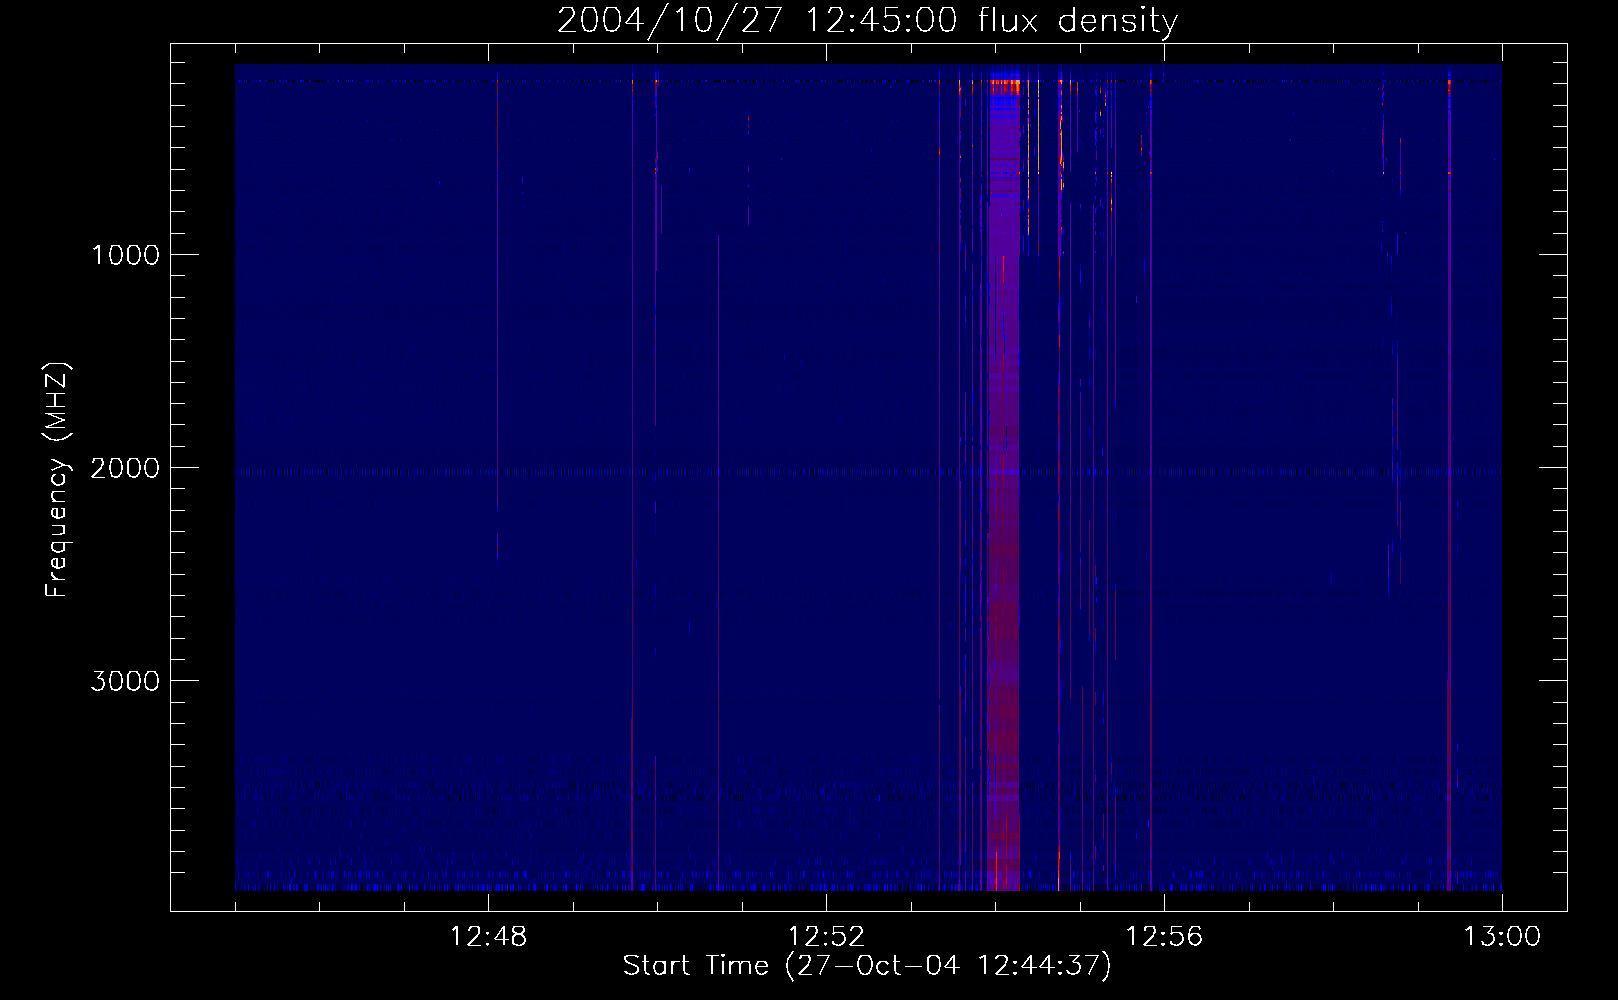Click the 13:00 time tick label
The image size is (1618, 1000).
1502,937
